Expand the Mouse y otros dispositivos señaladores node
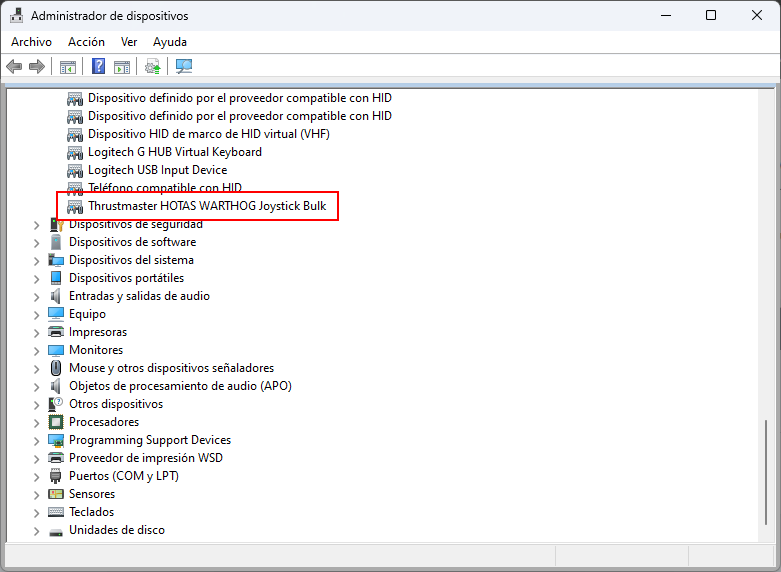Viewport: 781px width, 572px height. point(36,369)
